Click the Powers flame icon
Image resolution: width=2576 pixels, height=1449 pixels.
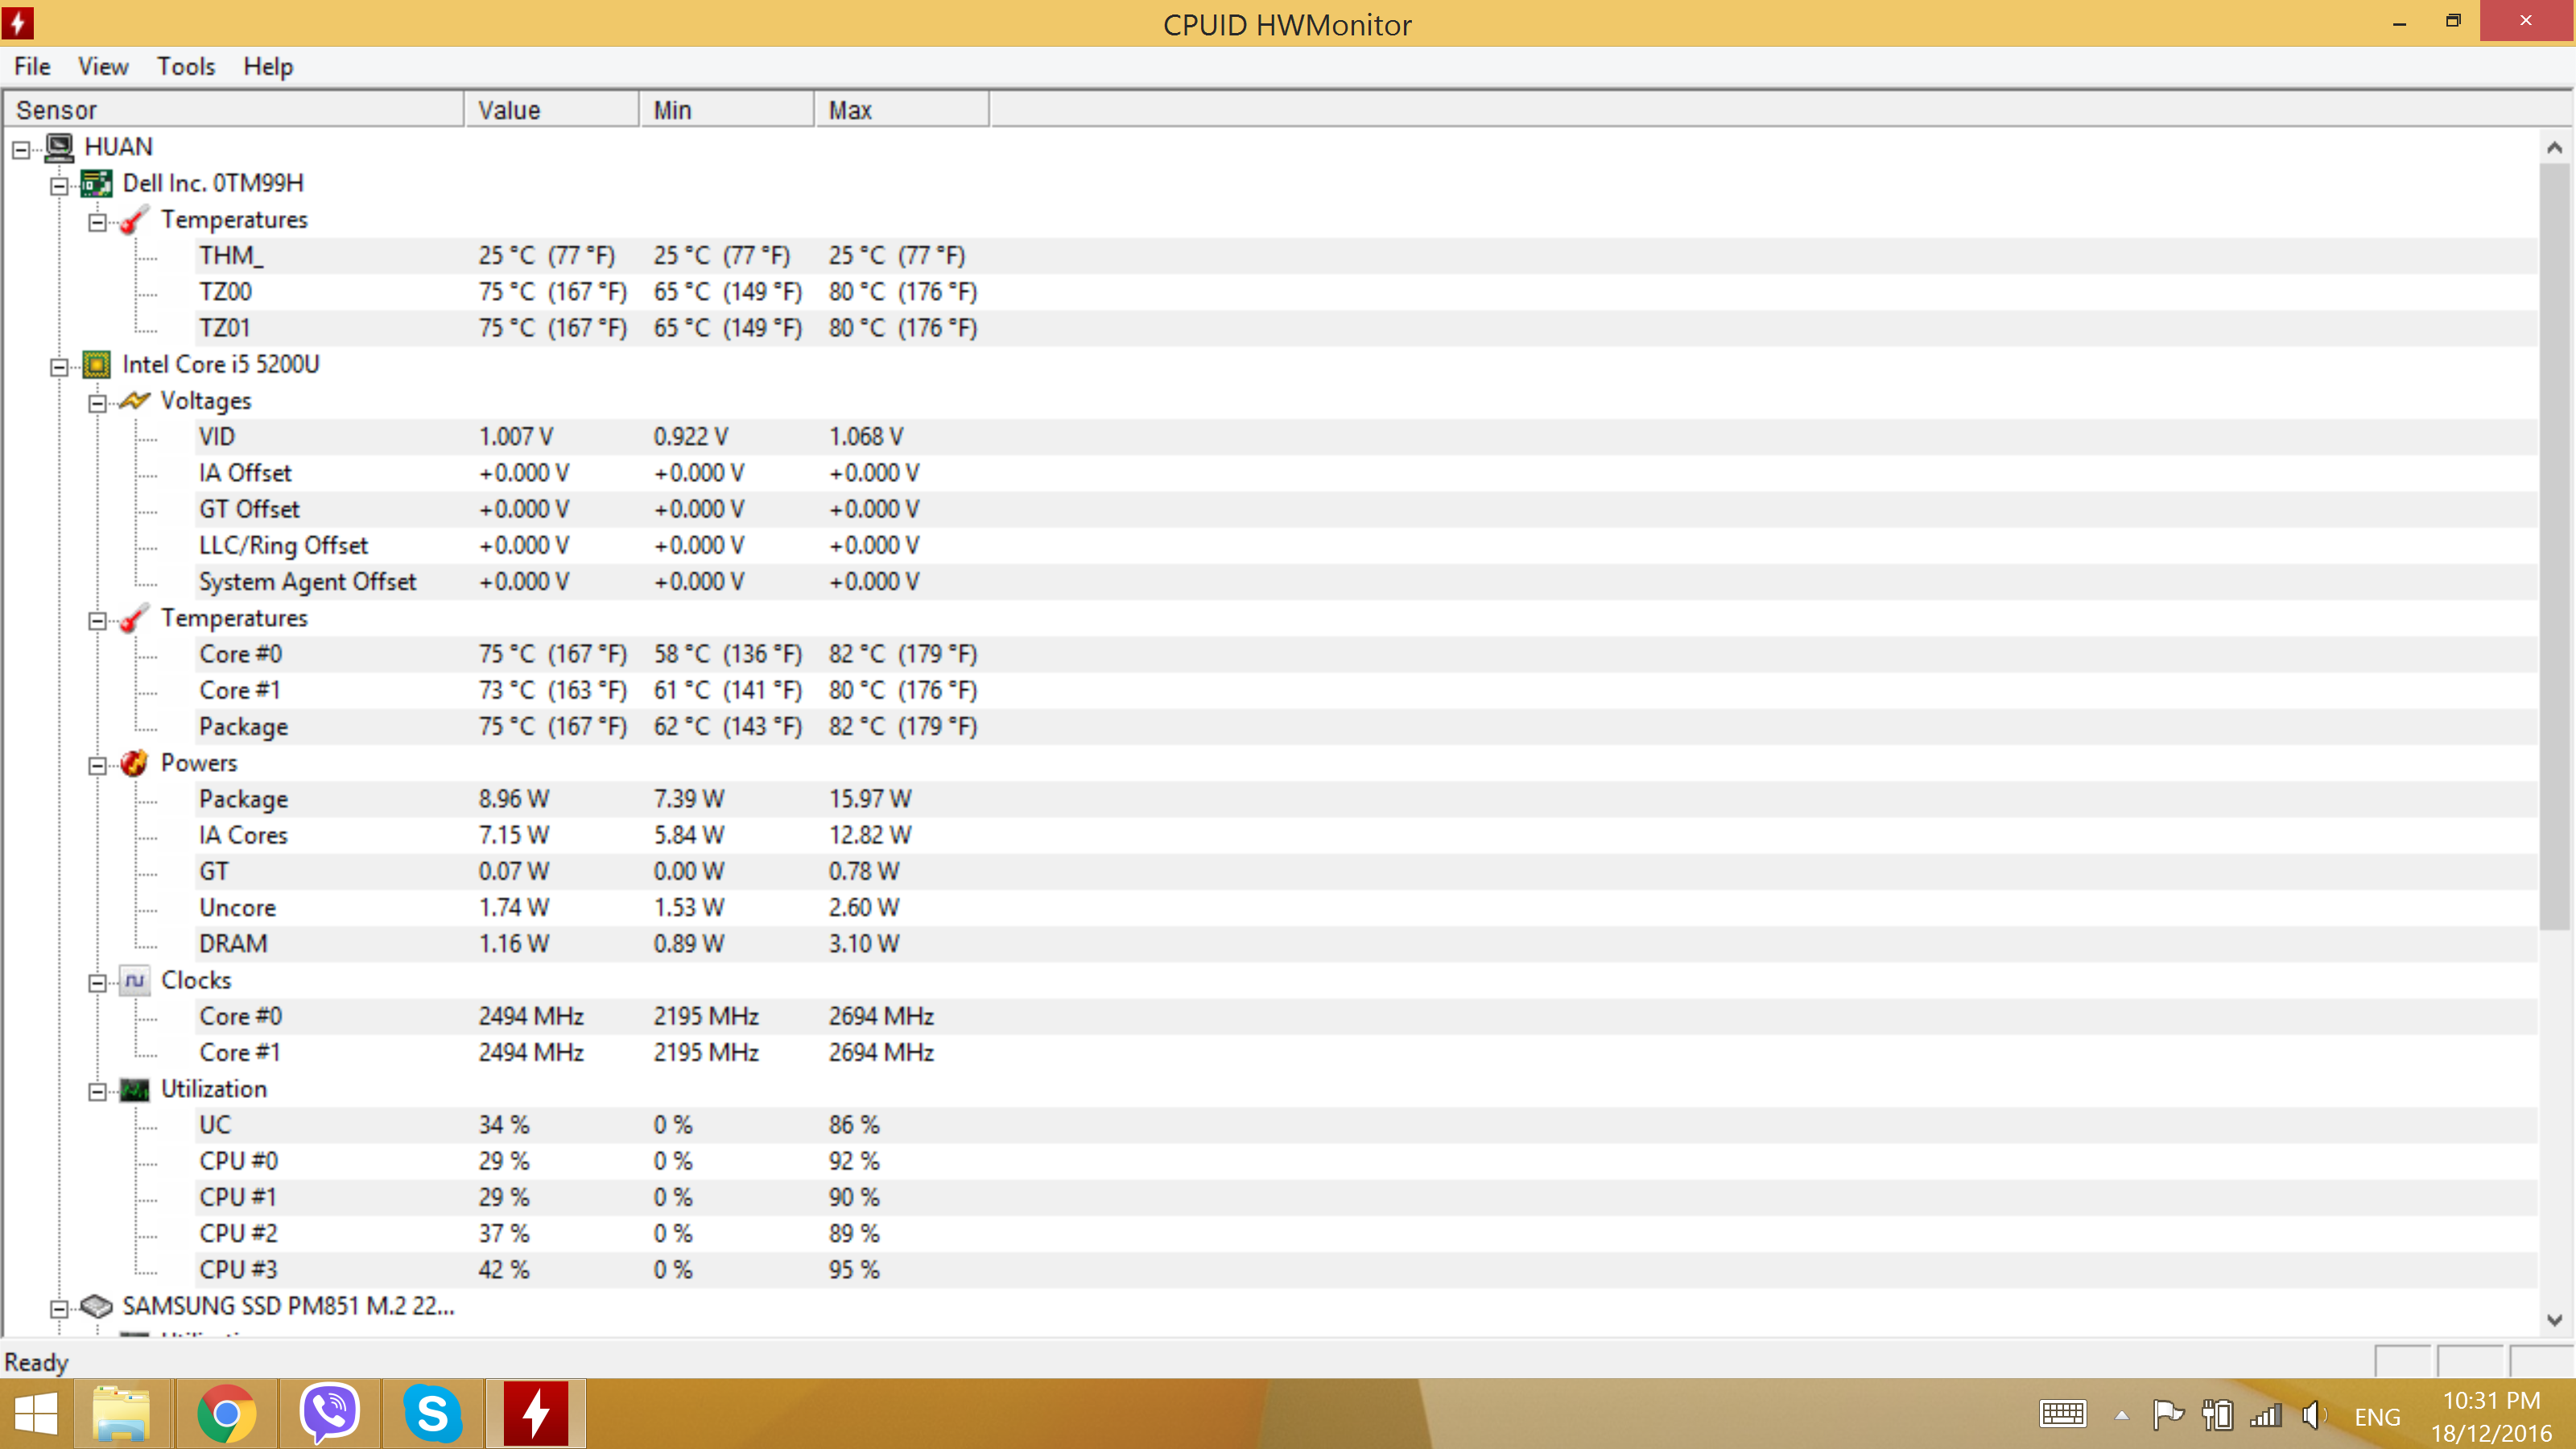point(134,763)
